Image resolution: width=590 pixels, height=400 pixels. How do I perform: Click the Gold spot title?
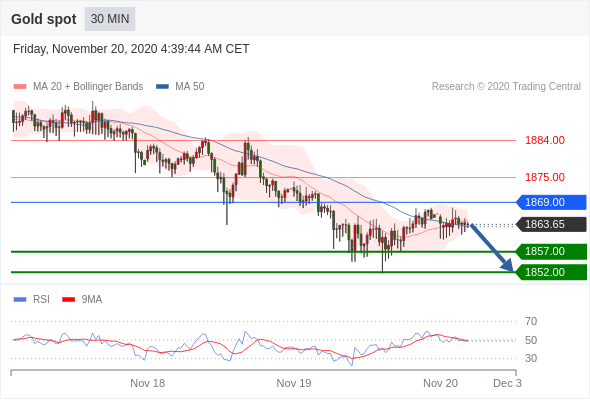44,19
